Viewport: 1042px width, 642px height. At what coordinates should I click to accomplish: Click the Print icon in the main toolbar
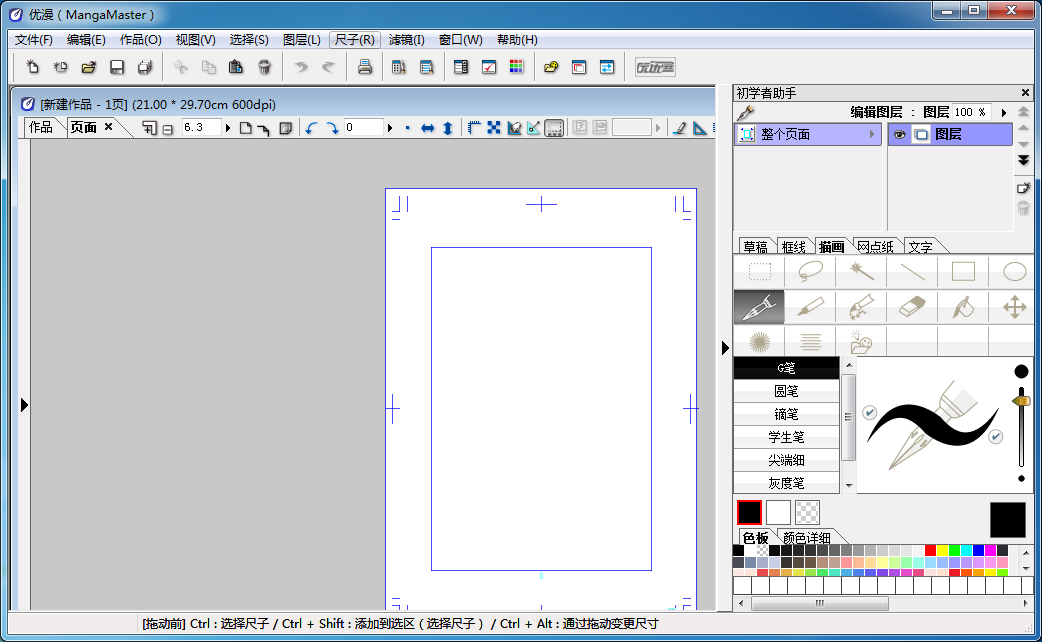364,67
